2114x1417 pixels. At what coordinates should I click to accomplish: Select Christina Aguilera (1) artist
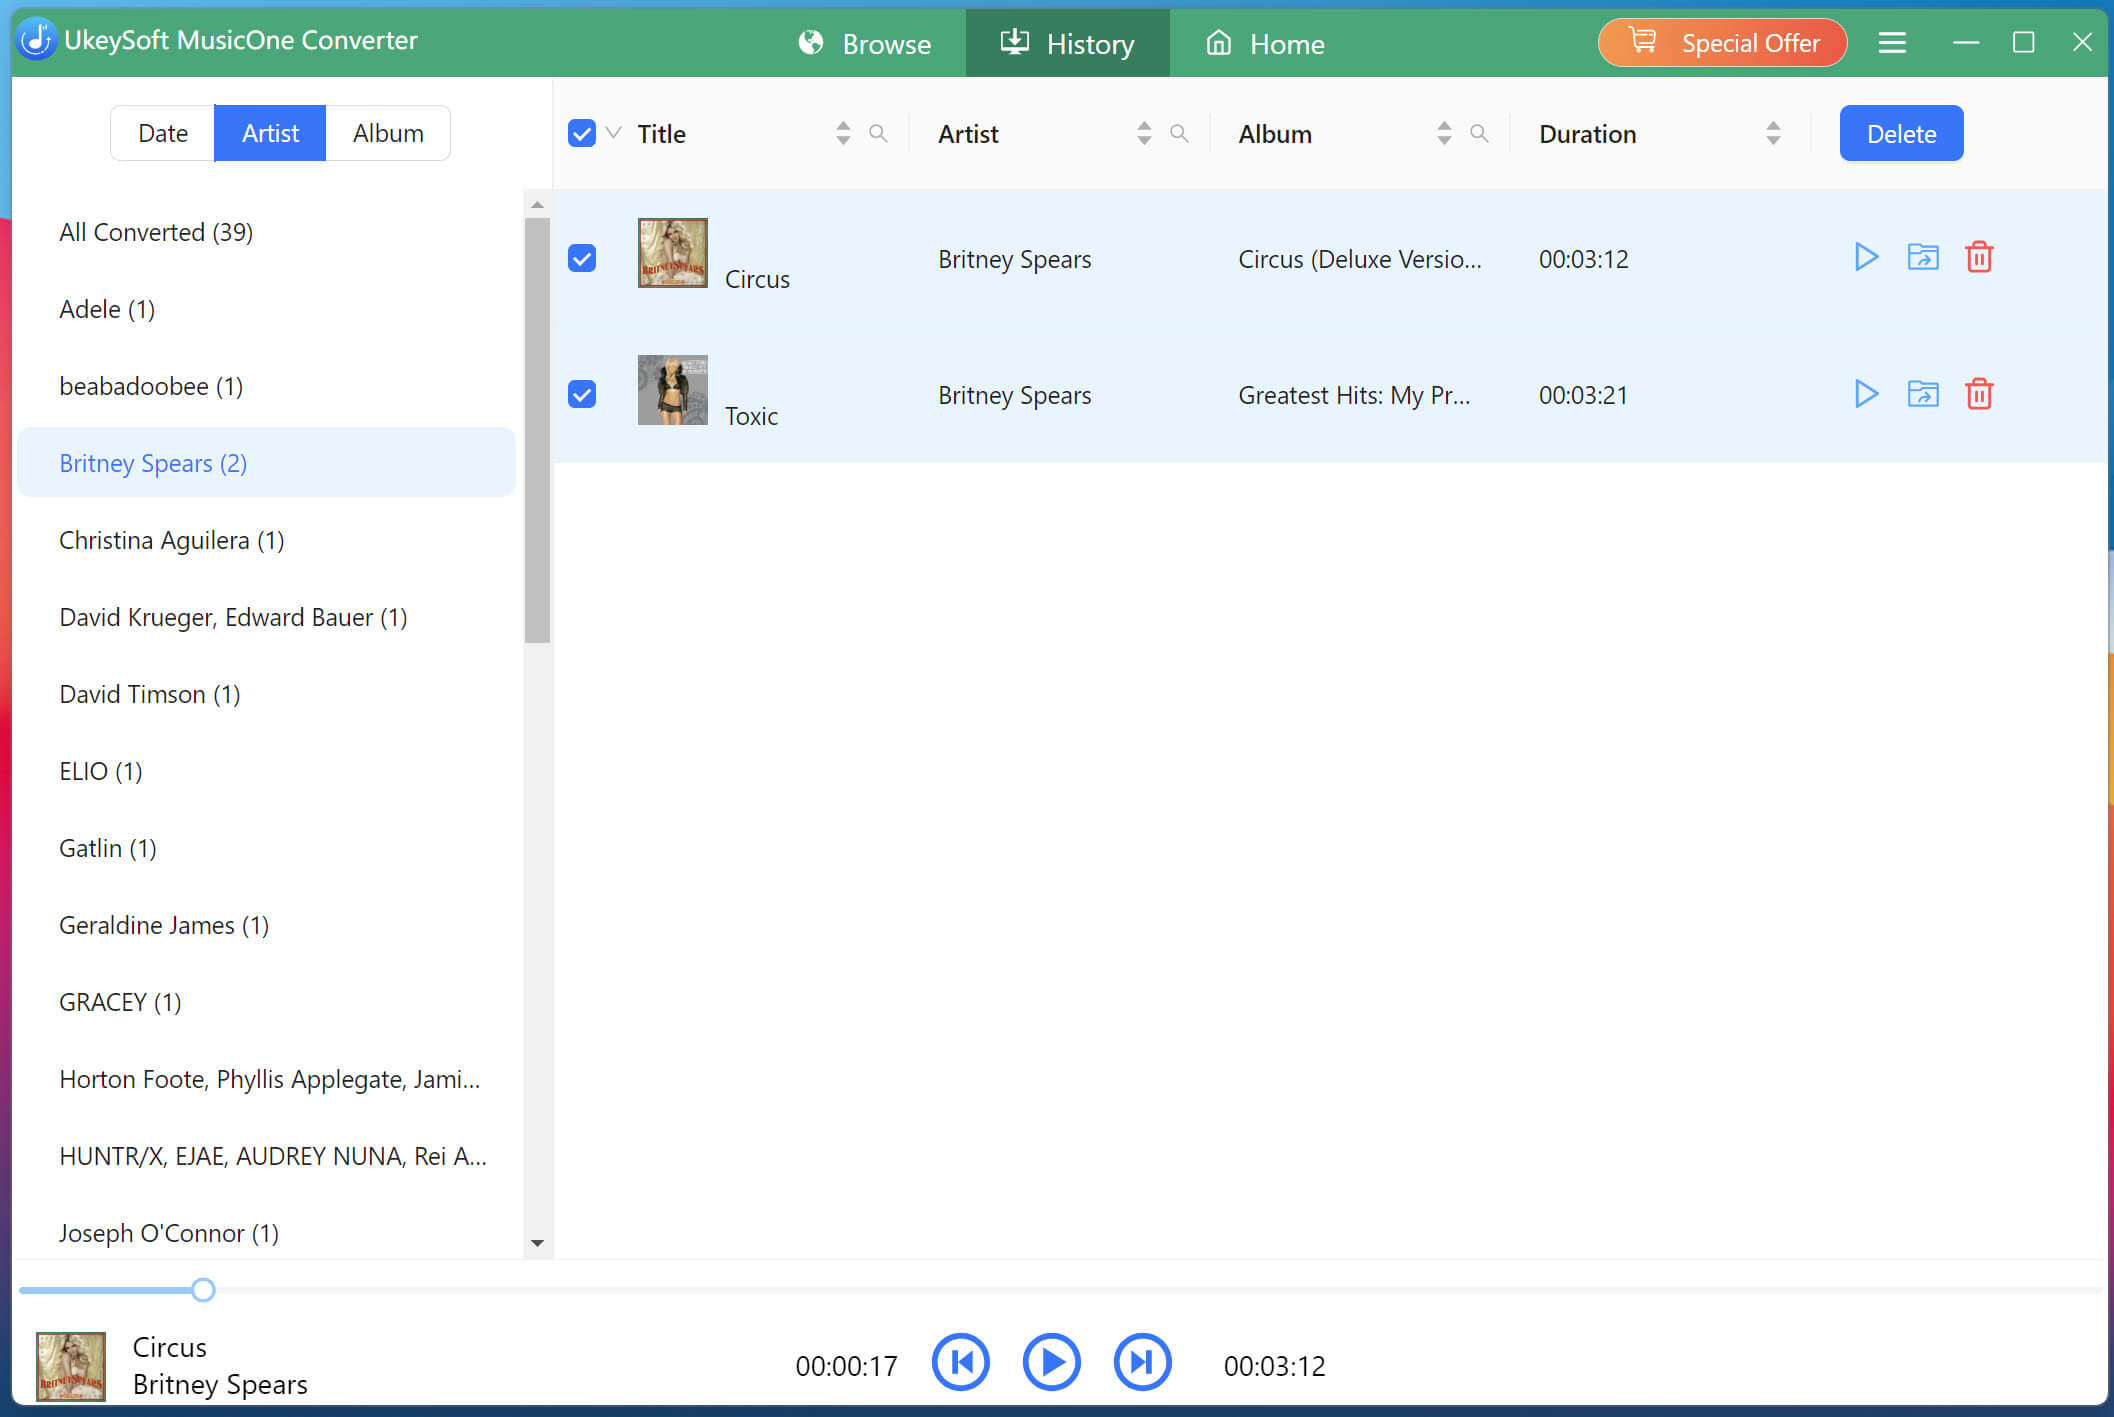pos(266,540)
